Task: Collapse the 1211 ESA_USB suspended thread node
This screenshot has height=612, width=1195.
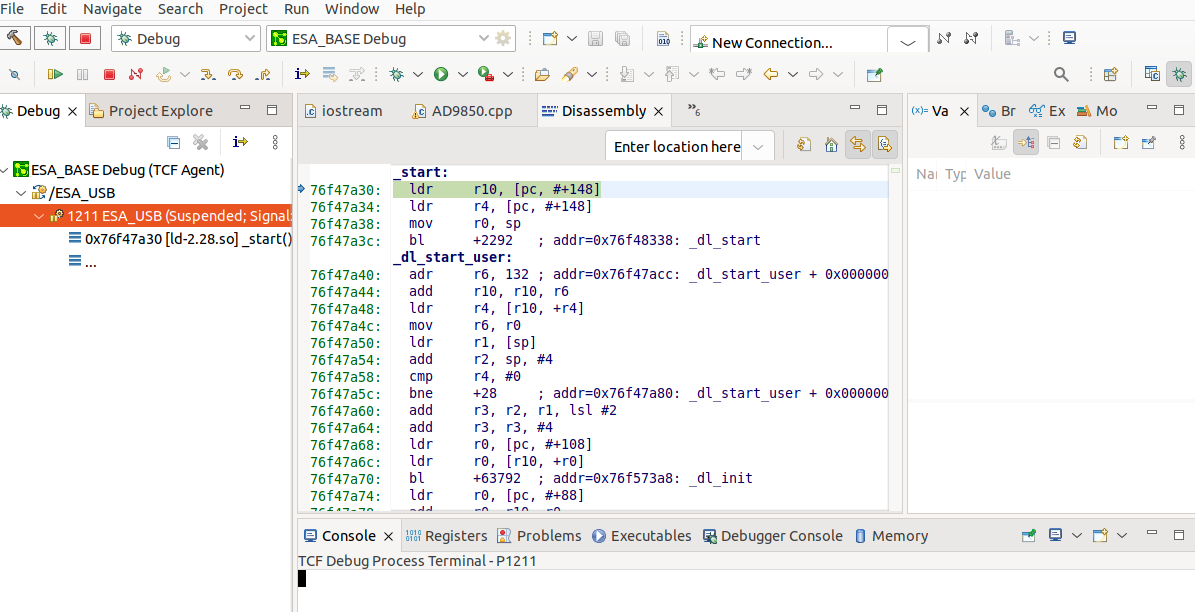Action: point(40,216)
